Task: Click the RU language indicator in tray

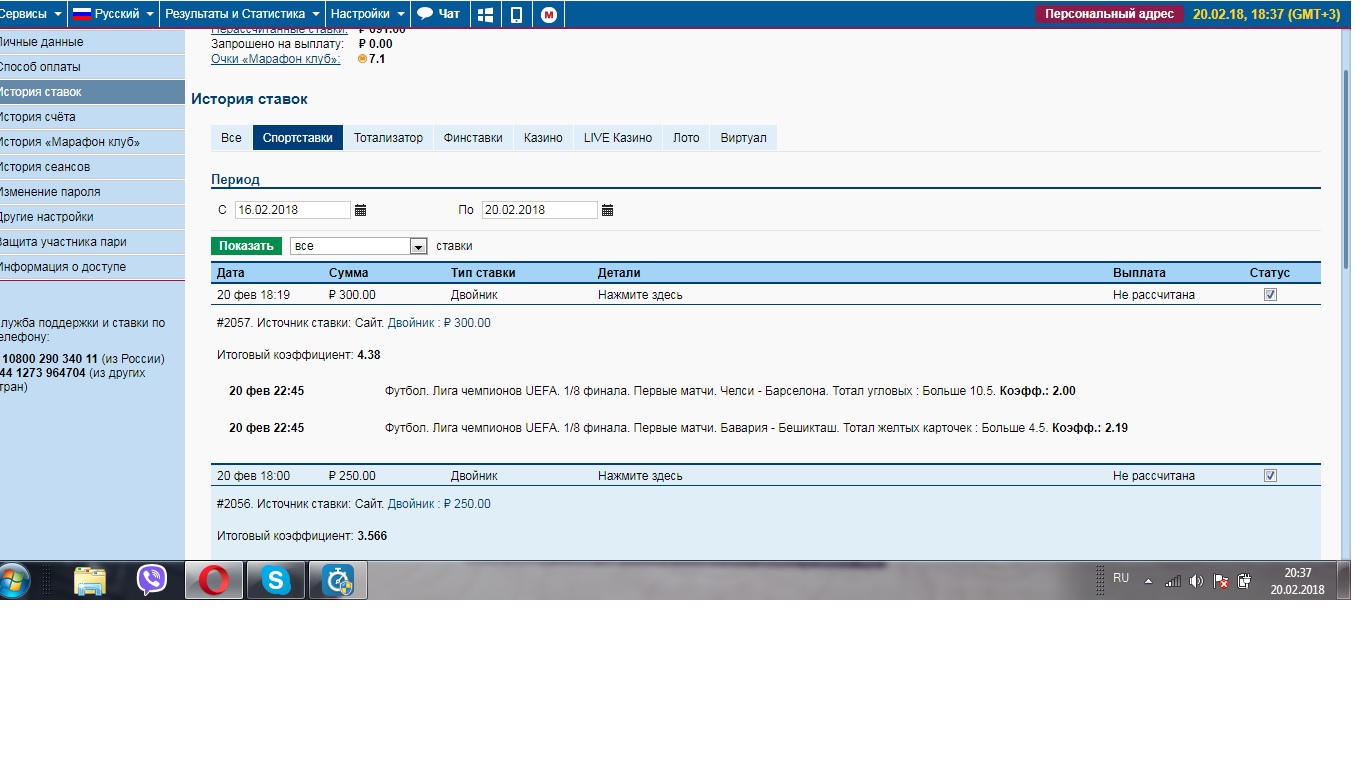Action: [x=1121, y=578]
